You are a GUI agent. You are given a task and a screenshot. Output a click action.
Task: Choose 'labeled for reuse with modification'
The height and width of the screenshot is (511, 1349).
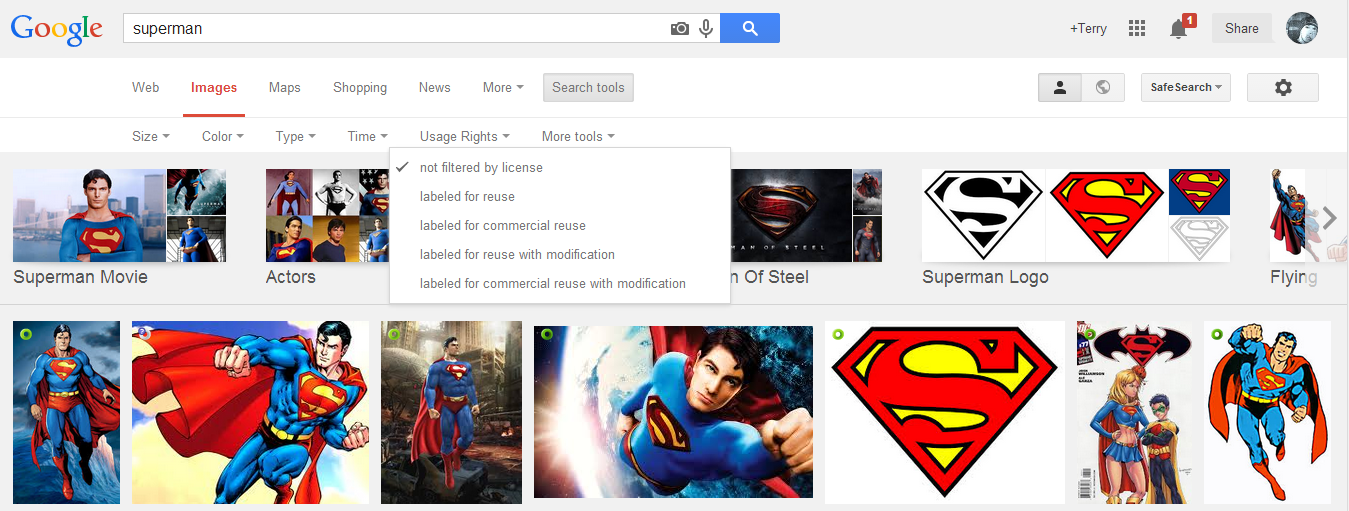560,254
